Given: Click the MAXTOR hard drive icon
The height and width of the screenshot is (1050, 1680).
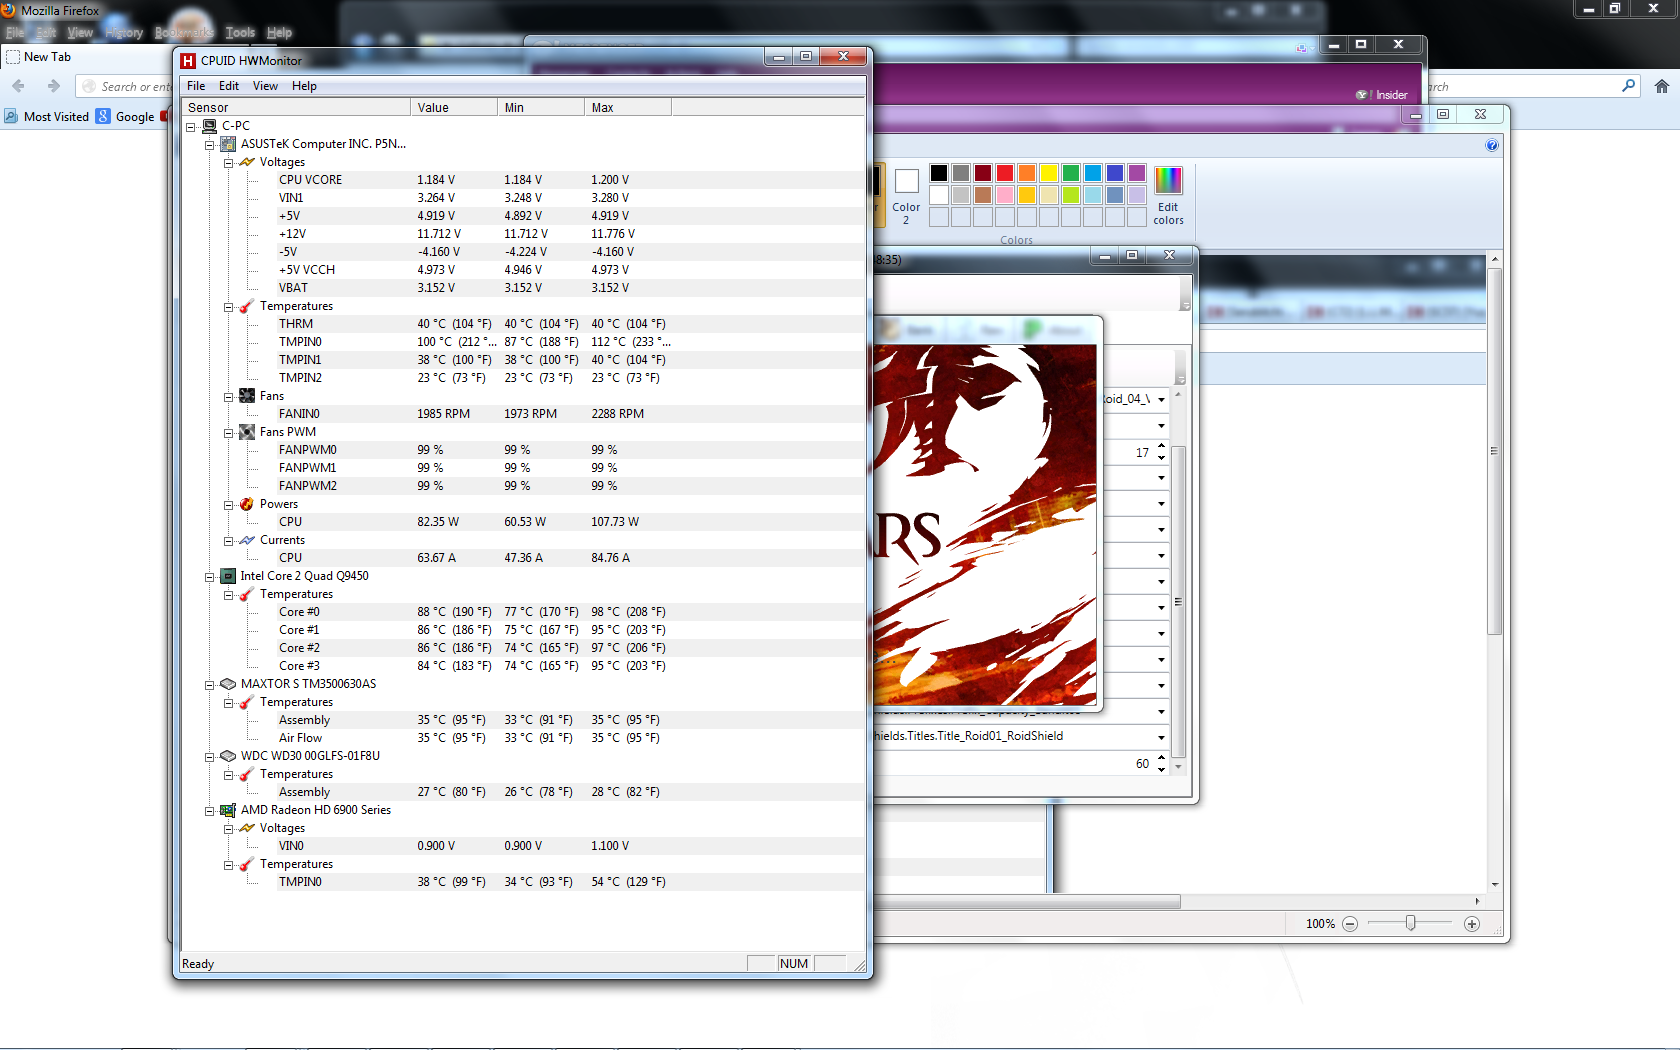Looking at the screenshot, I should pyautogui.click(x=228, y=684).
